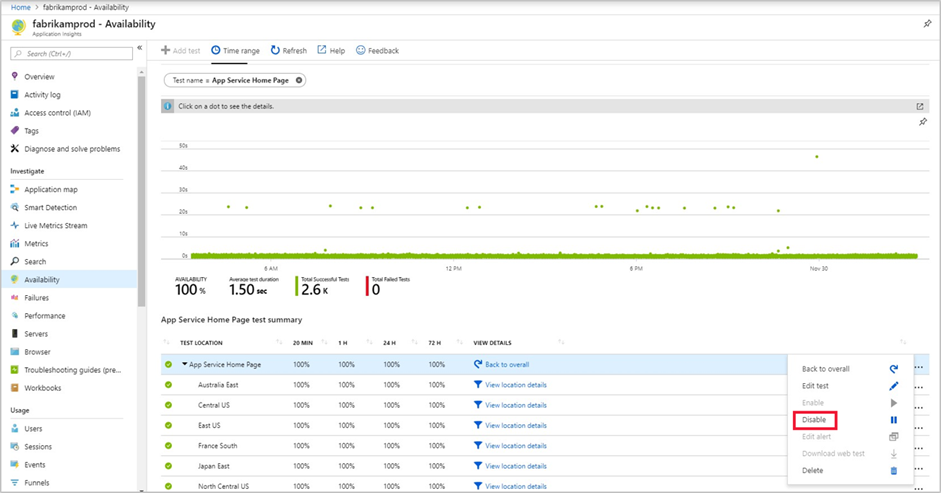Image resolution: width=941 pixels, height=493 pixels.
Task: Click the sidebar search input field
Action: tap(72, 53)
